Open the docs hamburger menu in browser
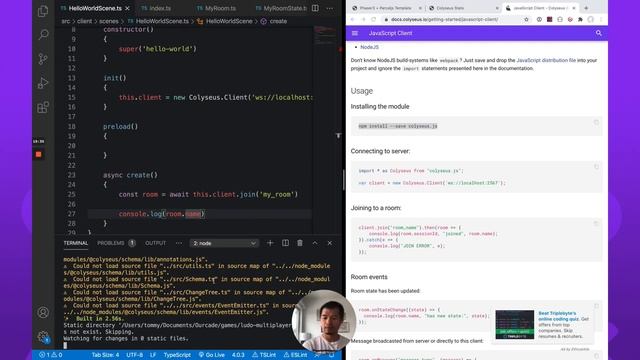The image size is (640, 360). (355, 33)
